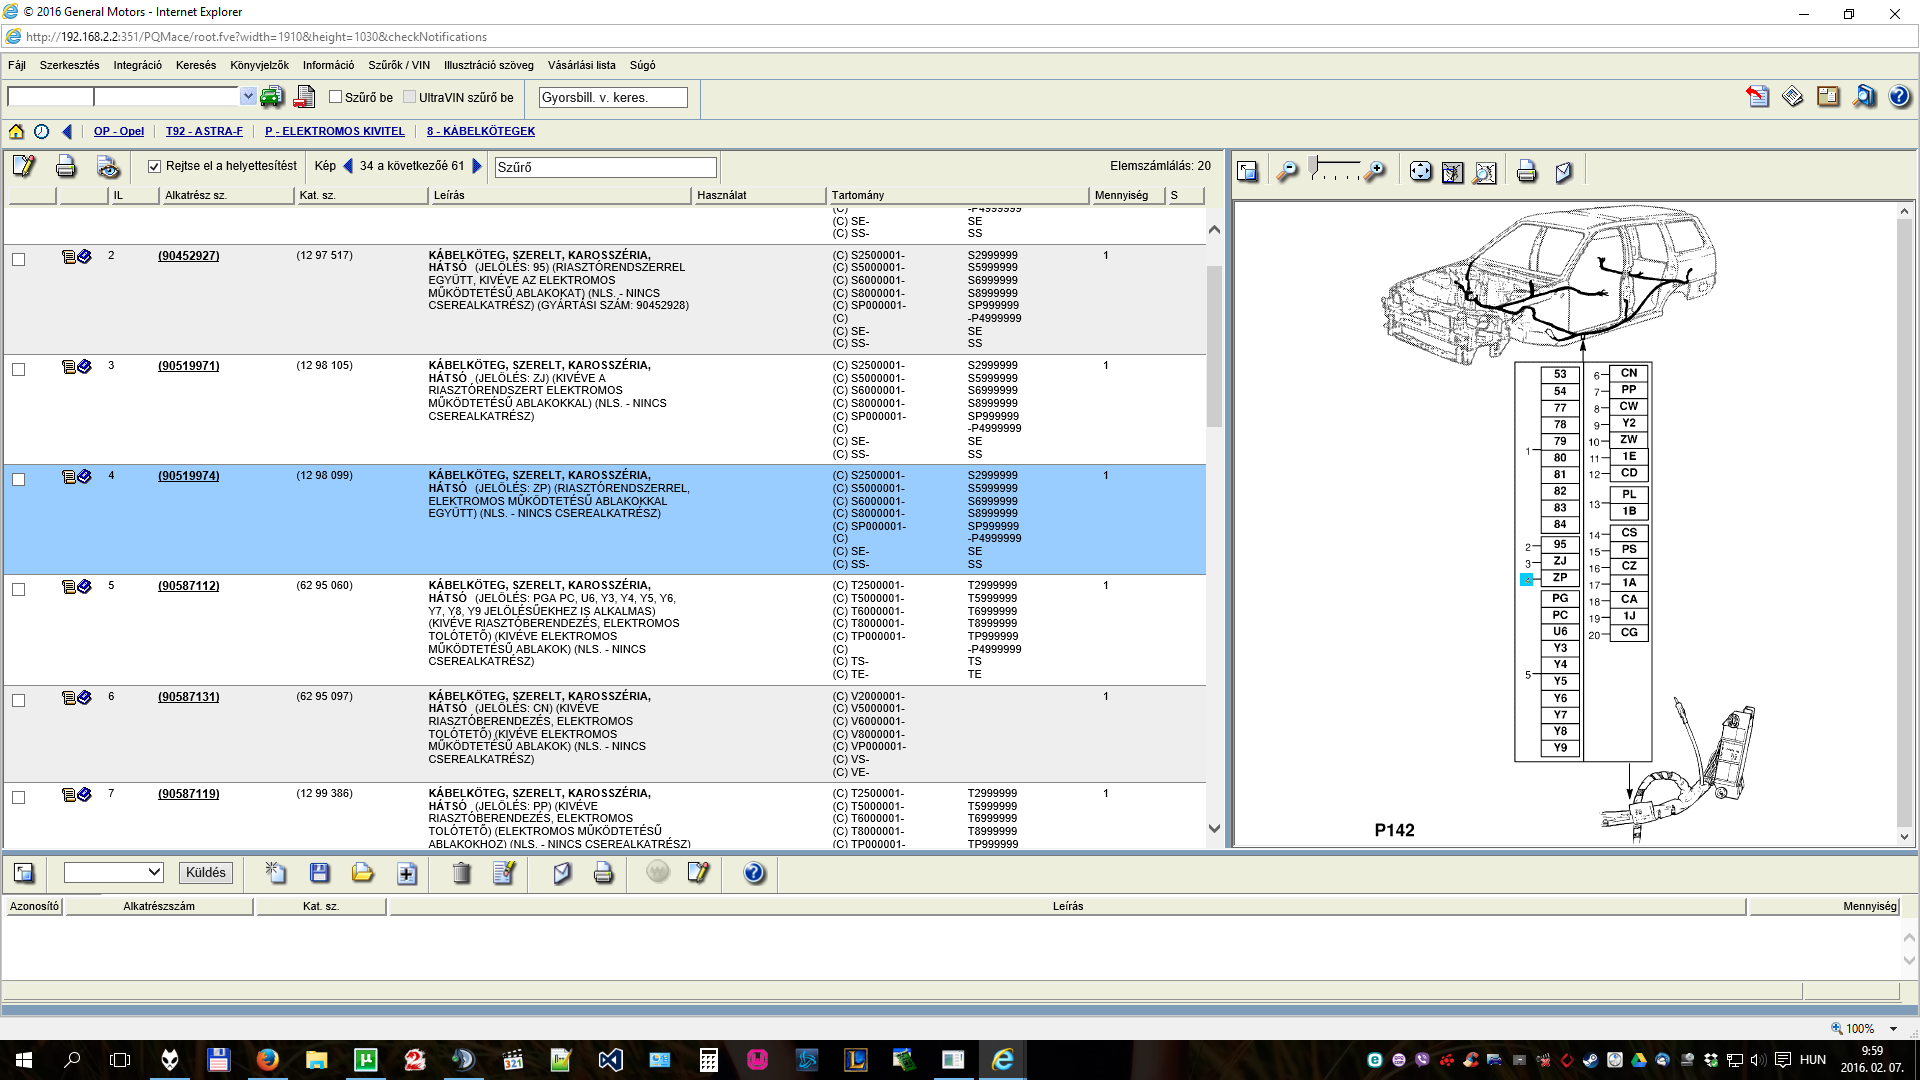Print the parts list with printer icon
The height and width of the screenshot is (1080, 1920).
[66, 166]
